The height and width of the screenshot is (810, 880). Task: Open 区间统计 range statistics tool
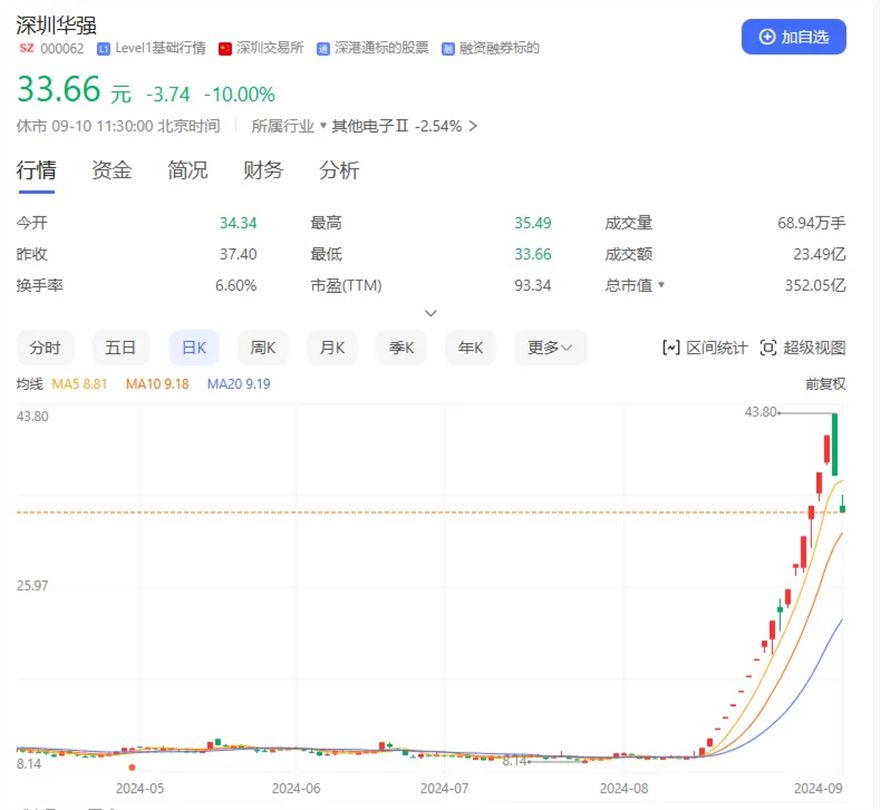point(705,348)
